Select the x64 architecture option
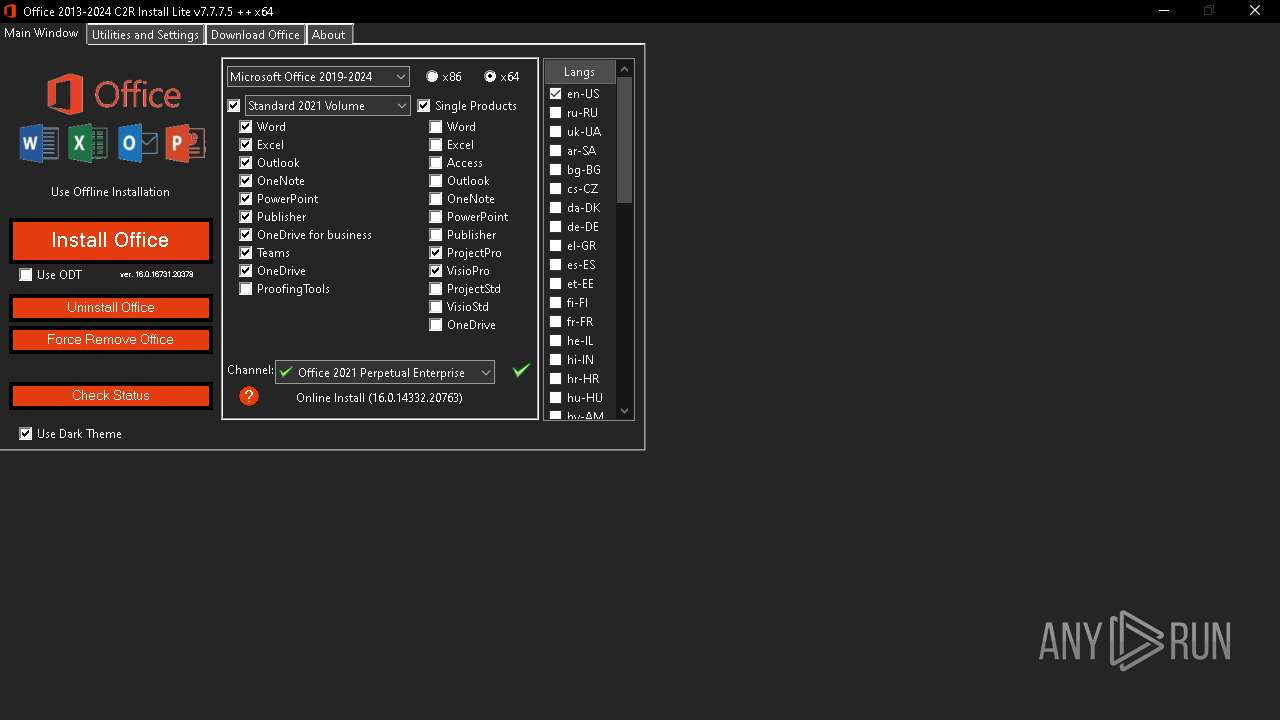Image resolution: width=1280 pixels, height=720 pixels. [x=490, y=77]
